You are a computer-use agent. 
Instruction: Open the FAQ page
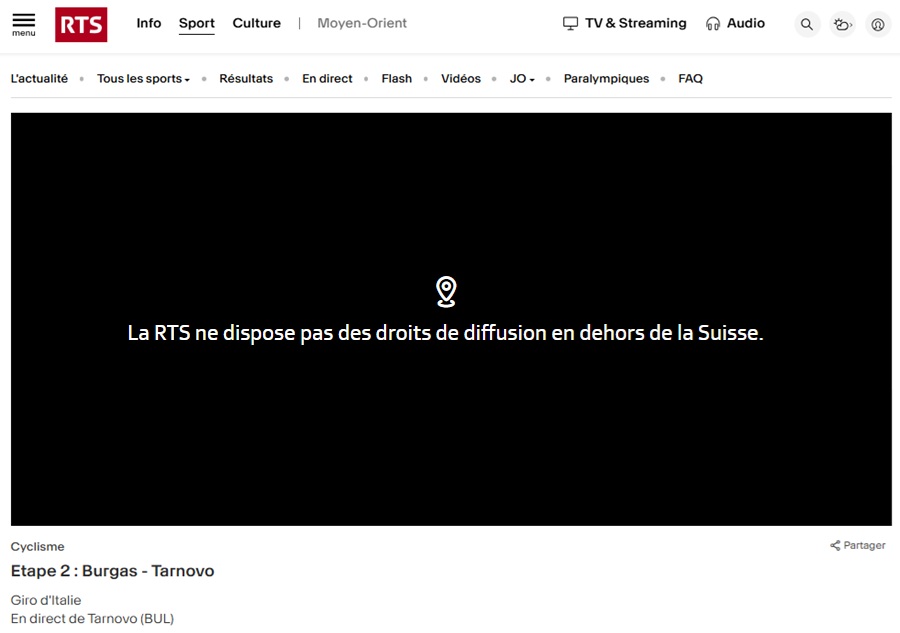[690, 79]
